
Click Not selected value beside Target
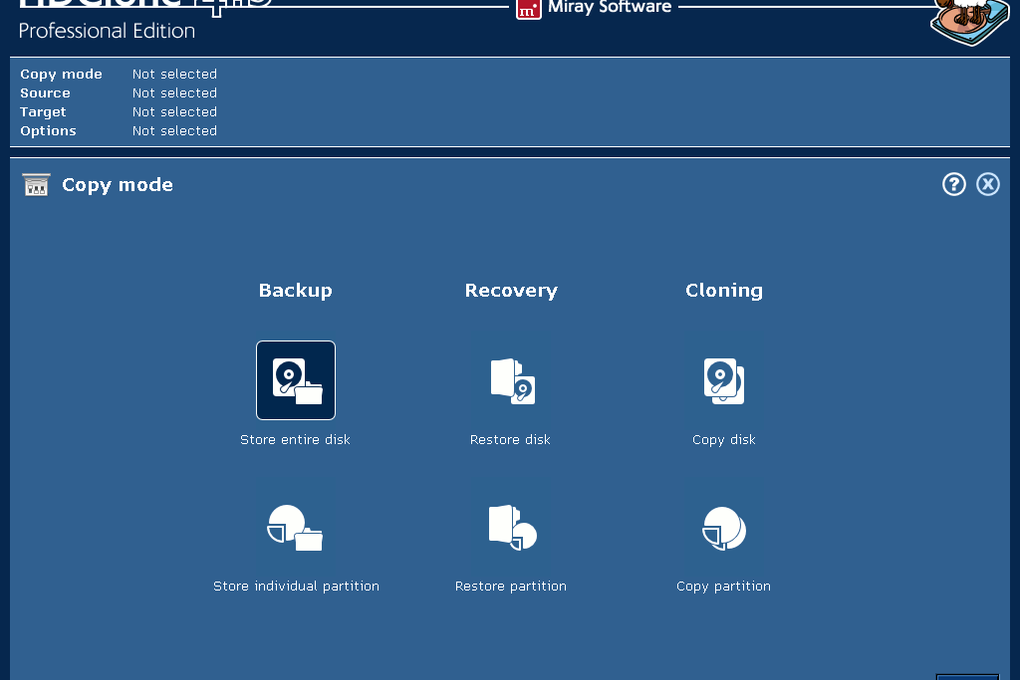coord(174,112)
